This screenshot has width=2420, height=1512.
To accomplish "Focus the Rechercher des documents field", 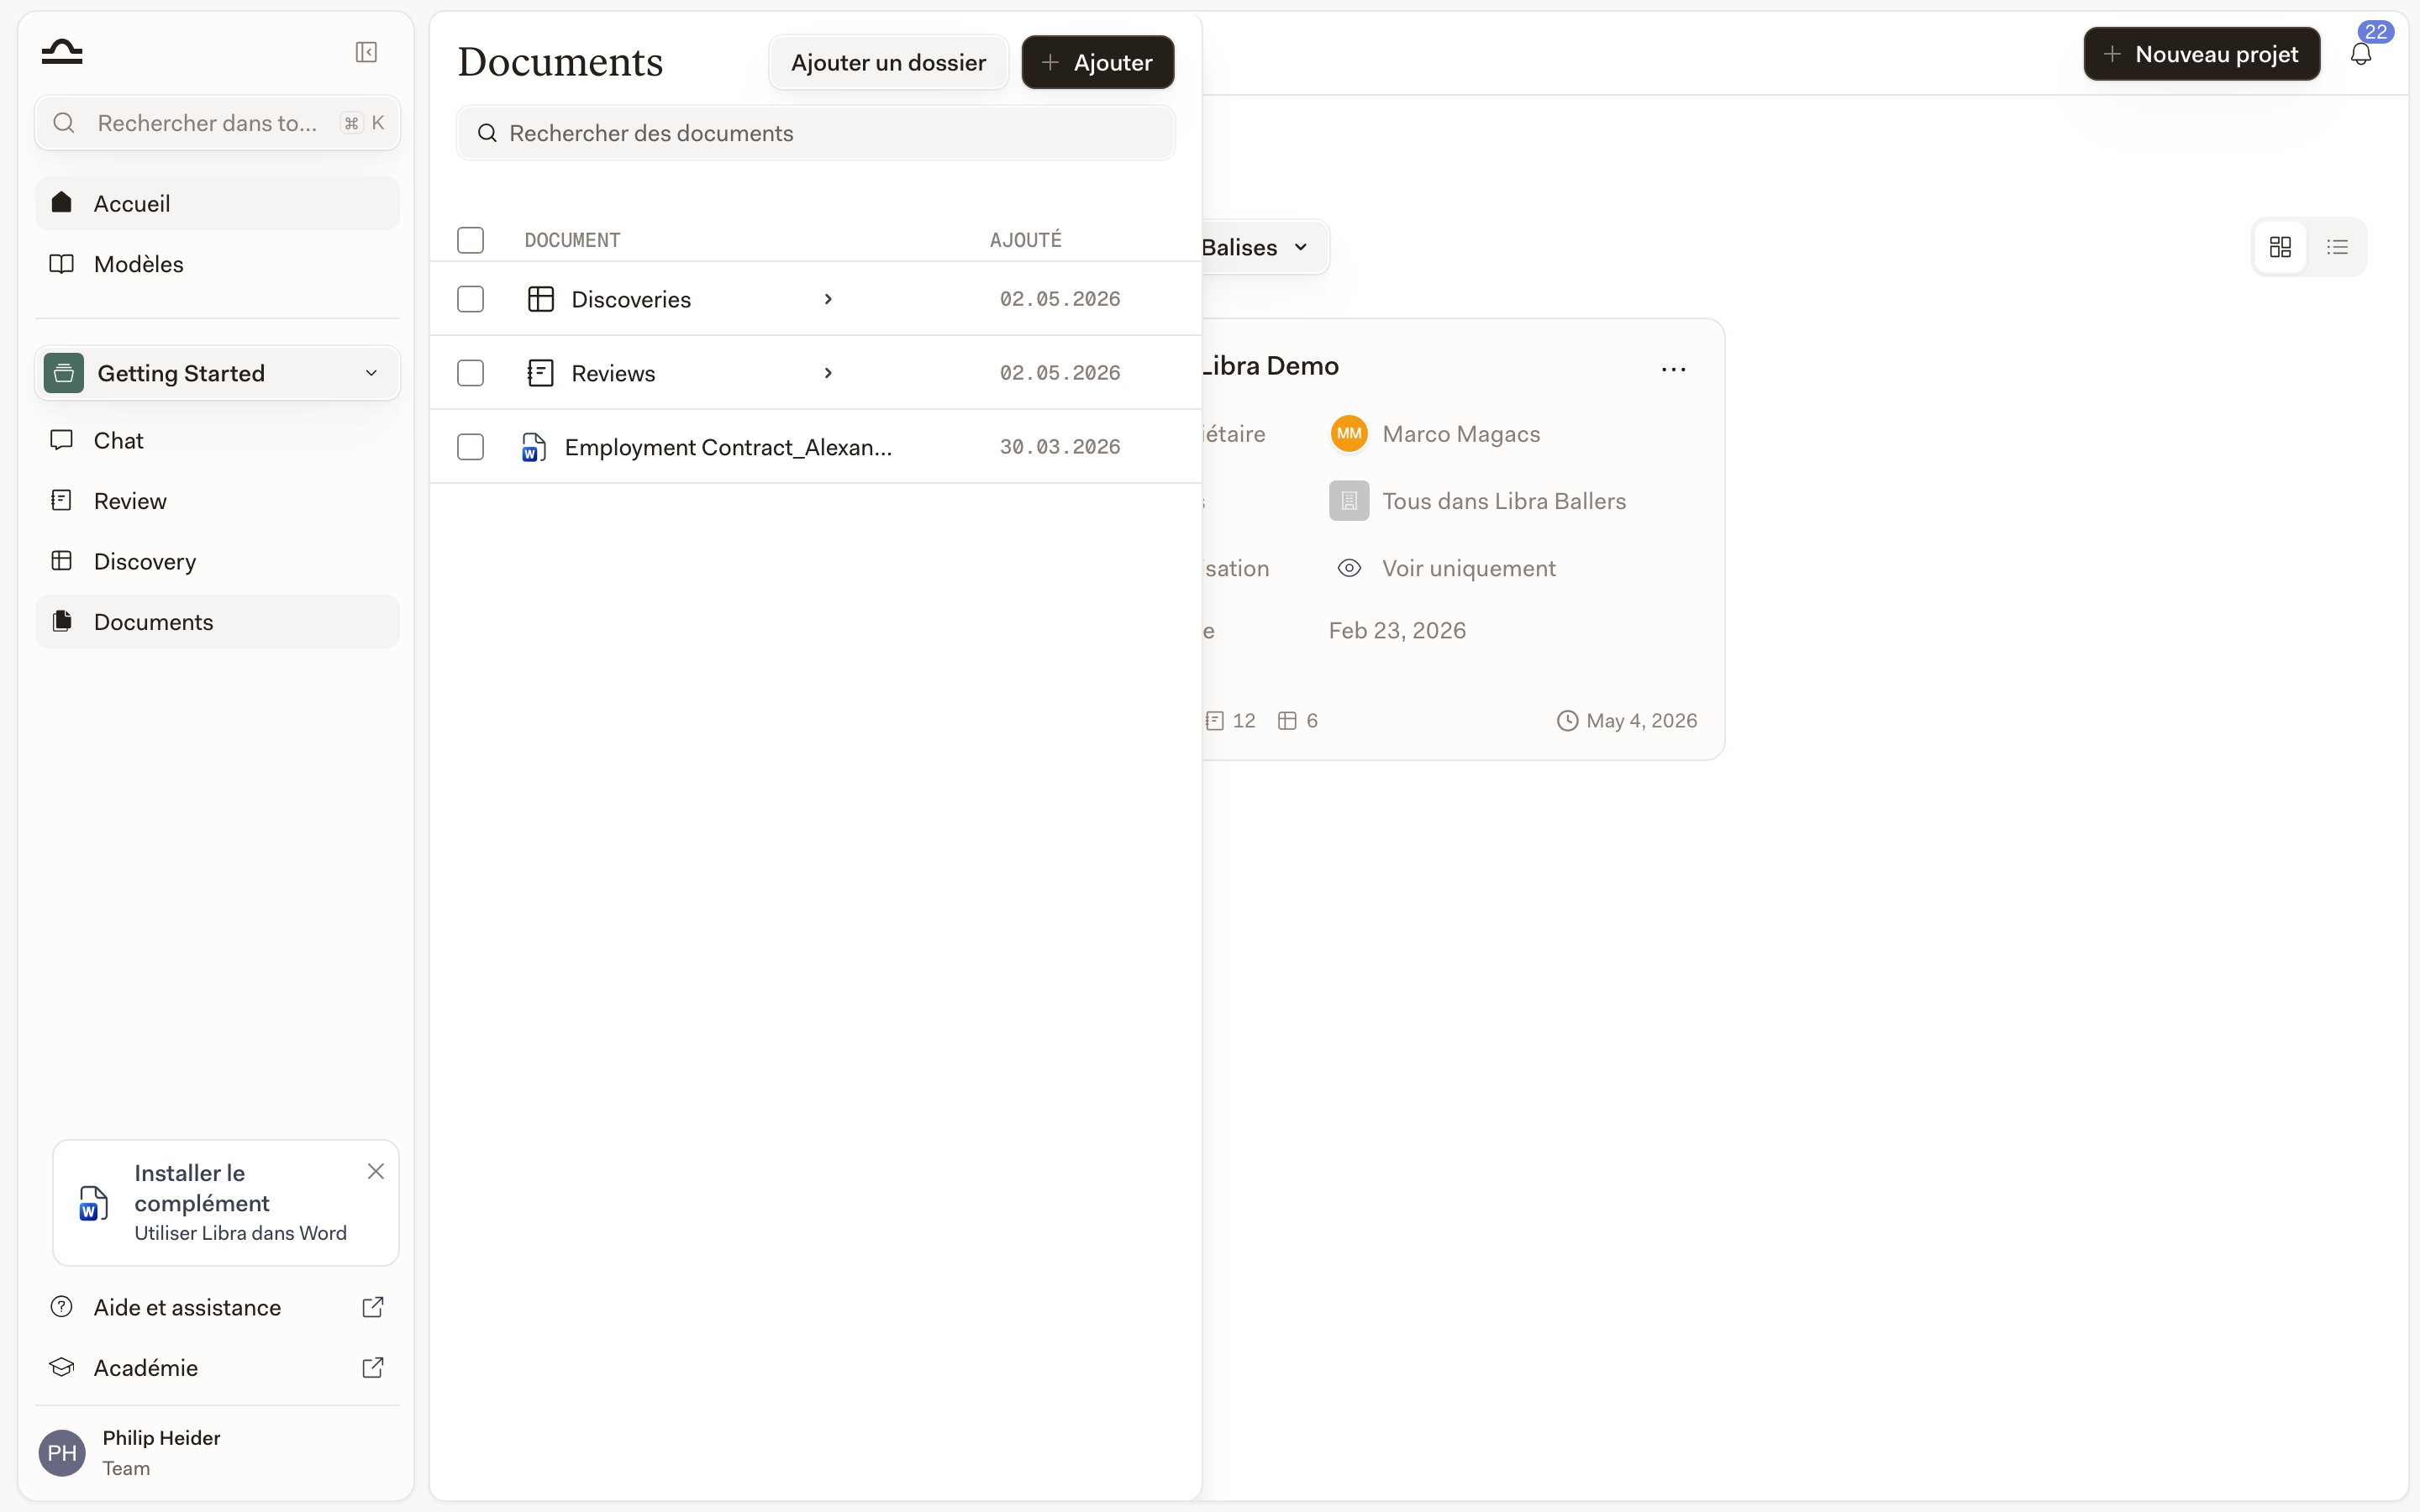I will (815, 133).
